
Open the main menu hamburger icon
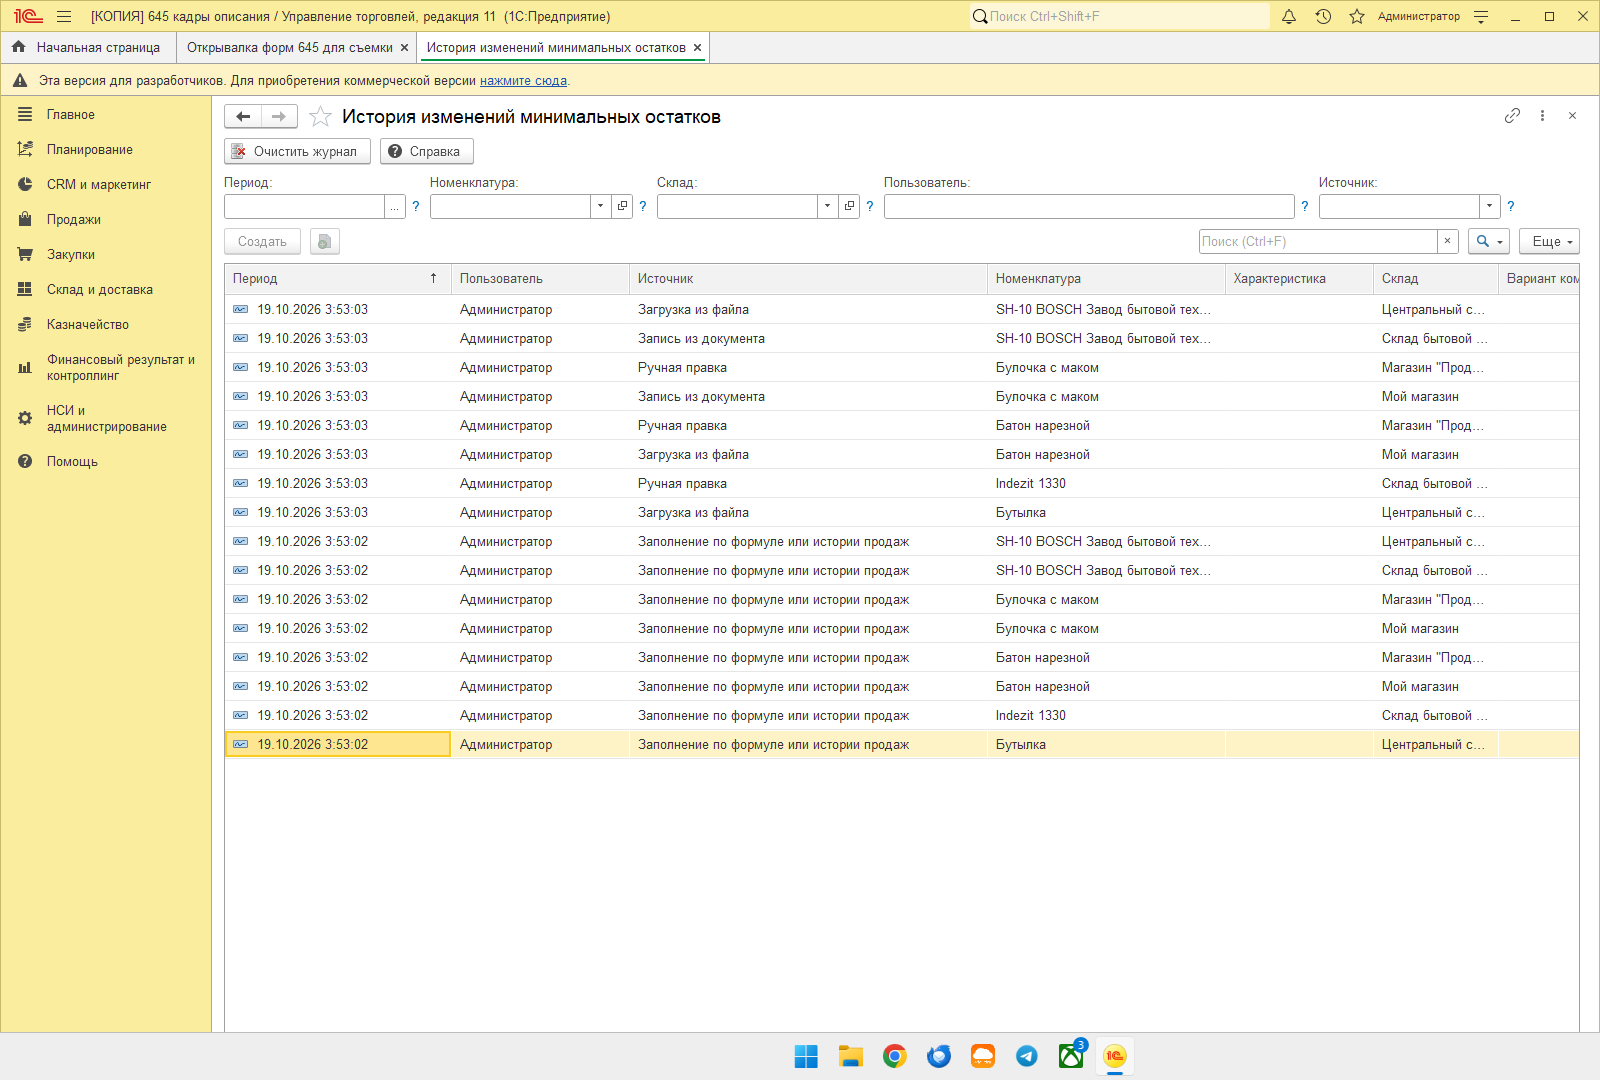pos(64,16)
